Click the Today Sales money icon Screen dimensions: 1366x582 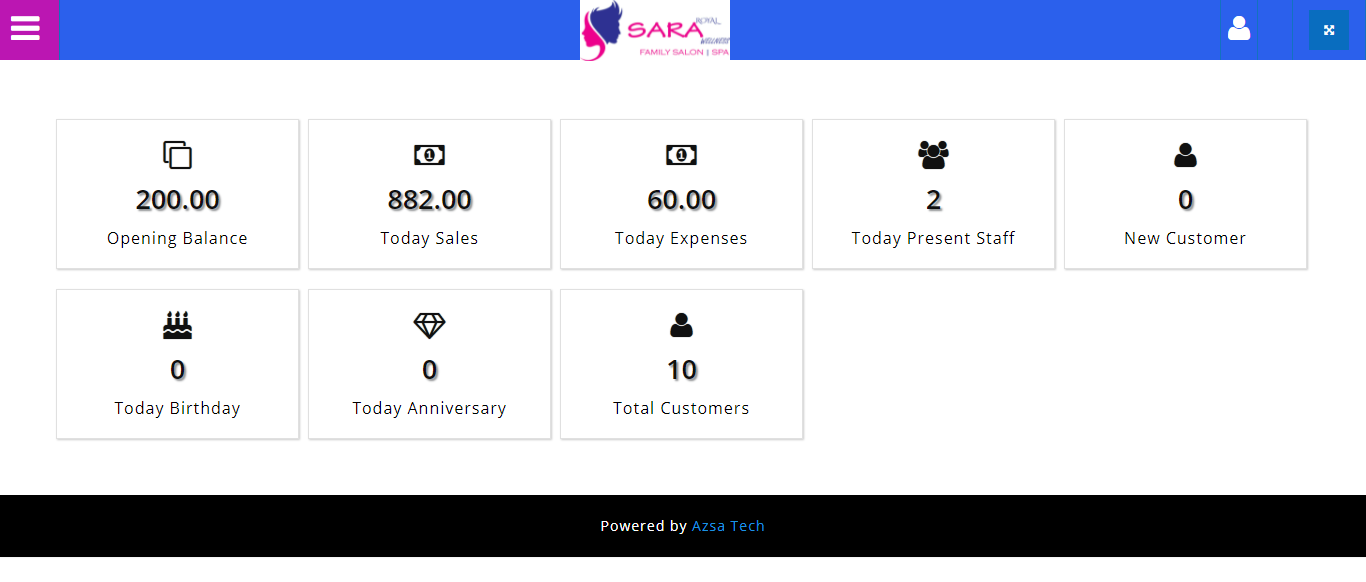tap(429, 155)
